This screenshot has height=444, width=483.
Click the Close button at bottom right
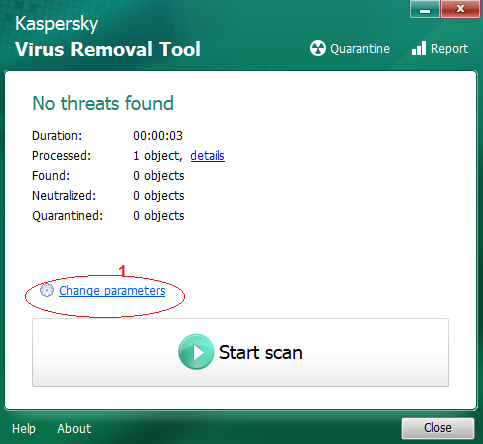[438, 428]
